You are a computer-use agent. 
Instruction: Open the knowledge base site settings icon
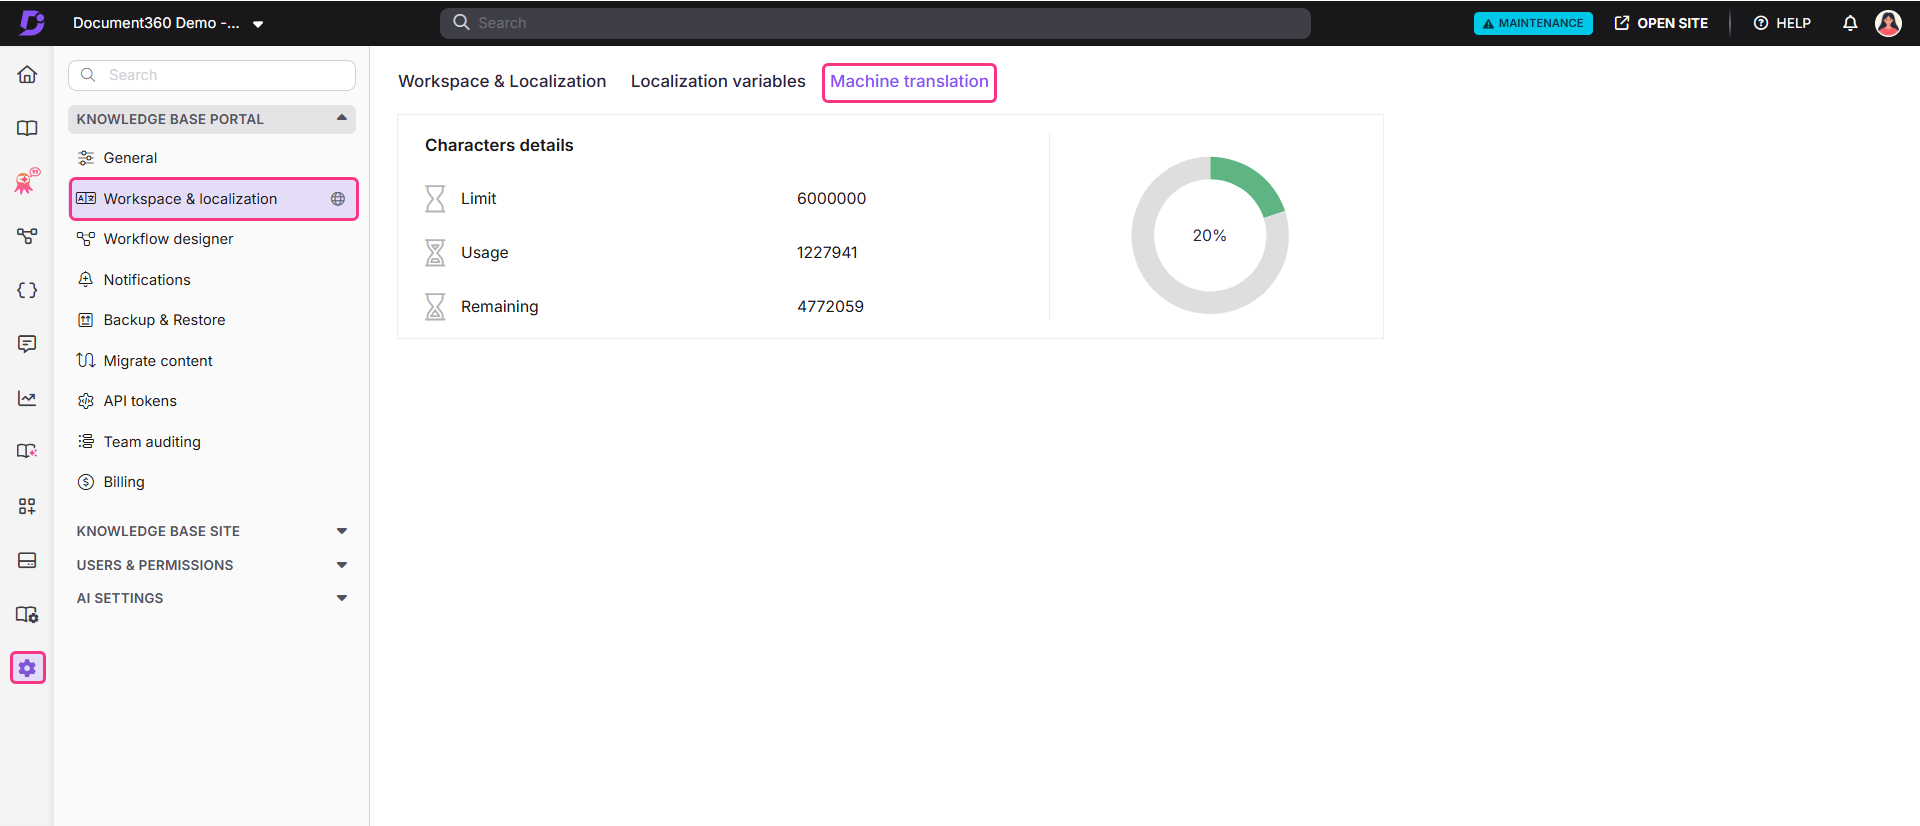(x=27, y=614)
